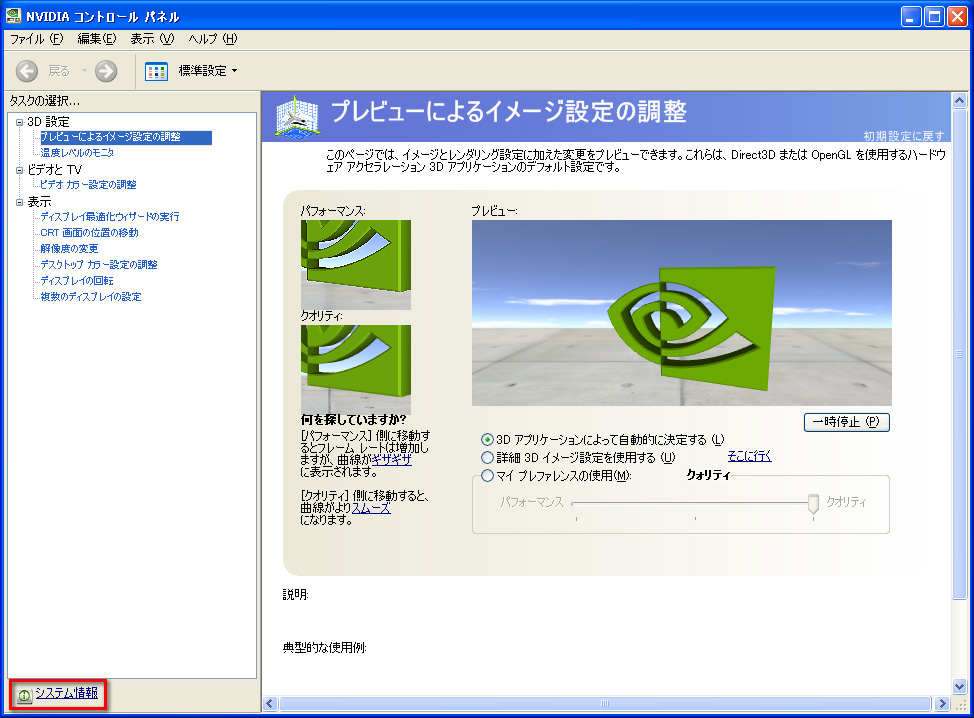Screen dimensions: 974x718
Task: Click the 一時停止 button
Action: pos(847,422)
